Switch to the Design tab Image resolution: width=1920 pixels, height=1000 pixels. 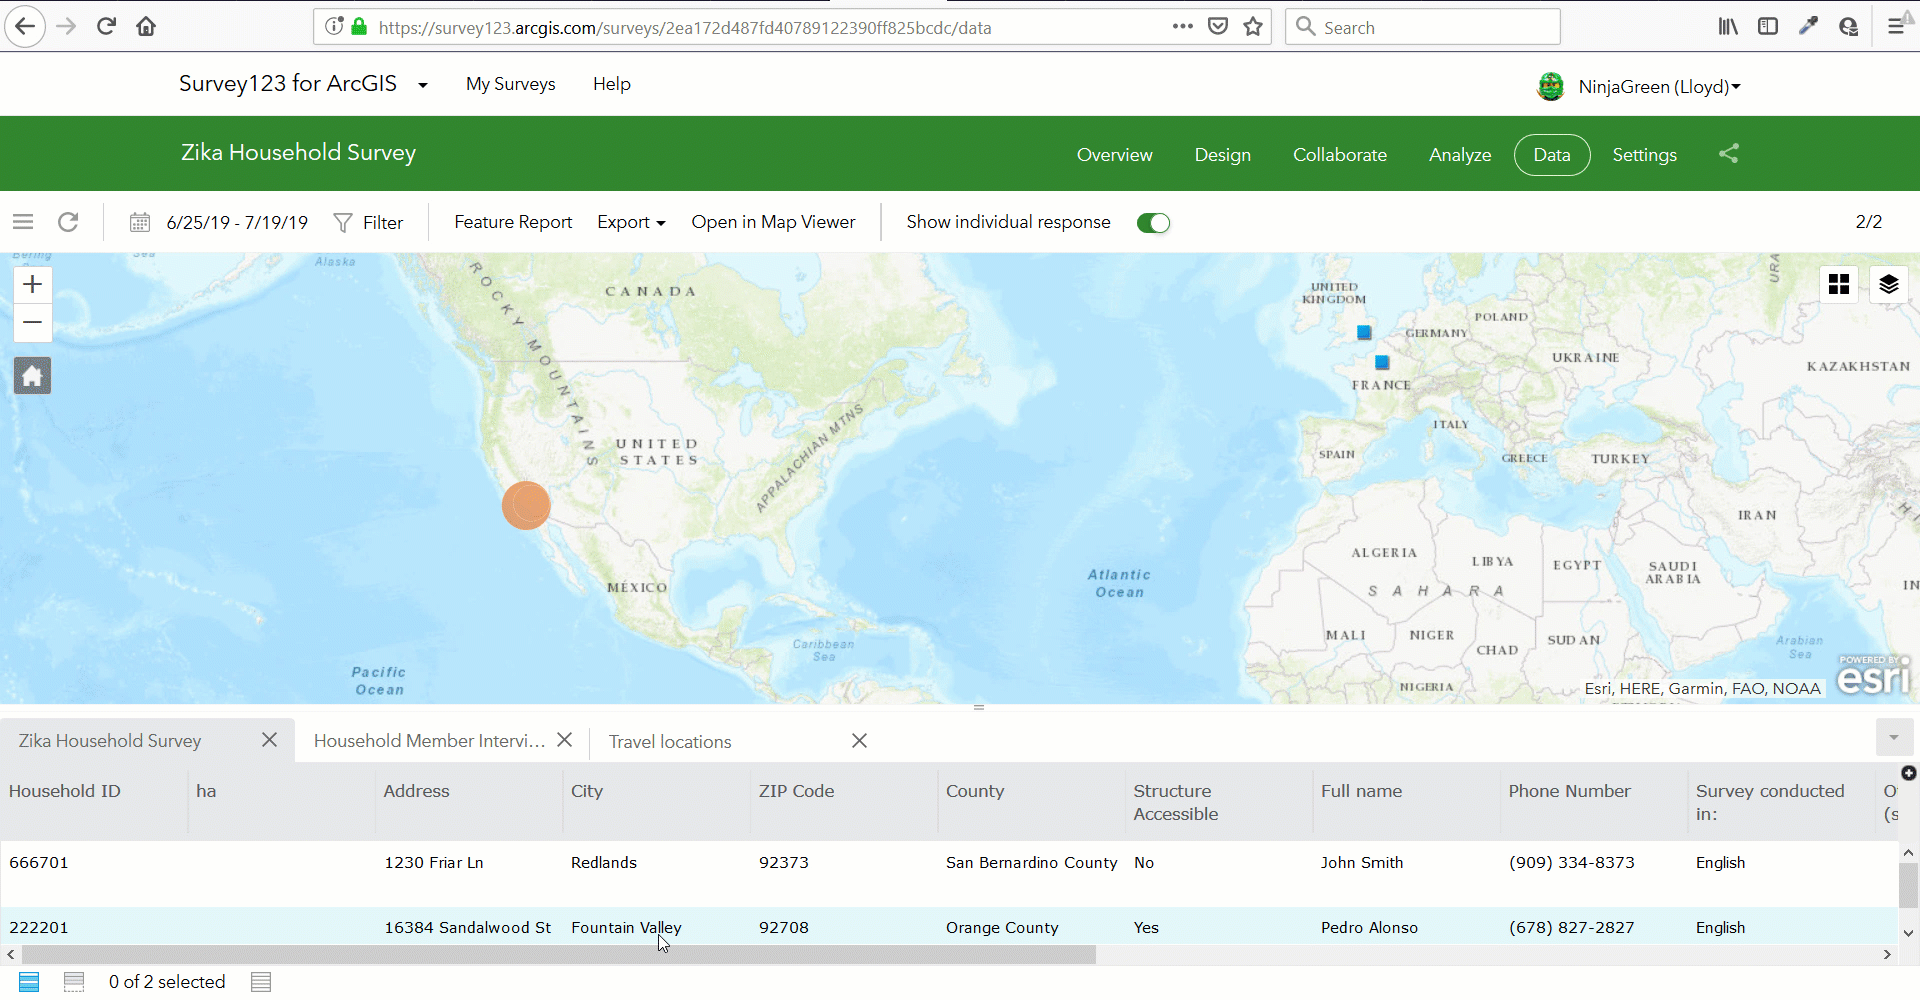point(1222,155)
